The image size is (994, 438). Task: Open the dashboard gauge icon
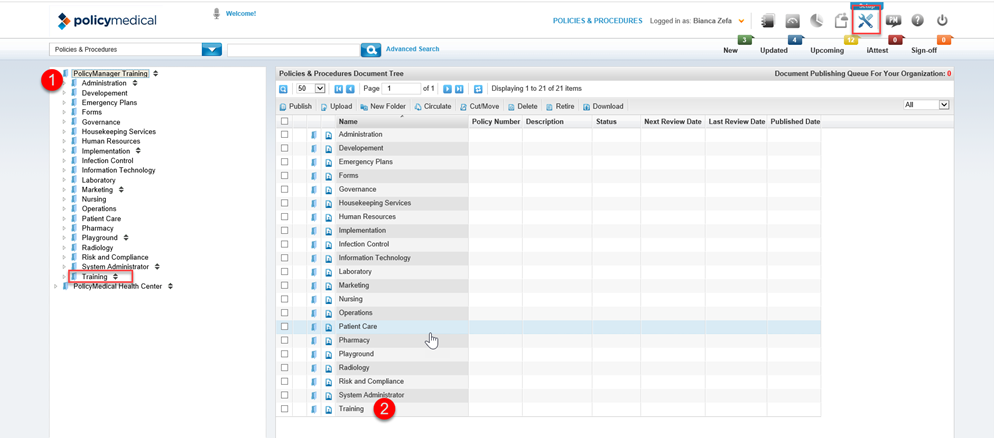(793, 21)
